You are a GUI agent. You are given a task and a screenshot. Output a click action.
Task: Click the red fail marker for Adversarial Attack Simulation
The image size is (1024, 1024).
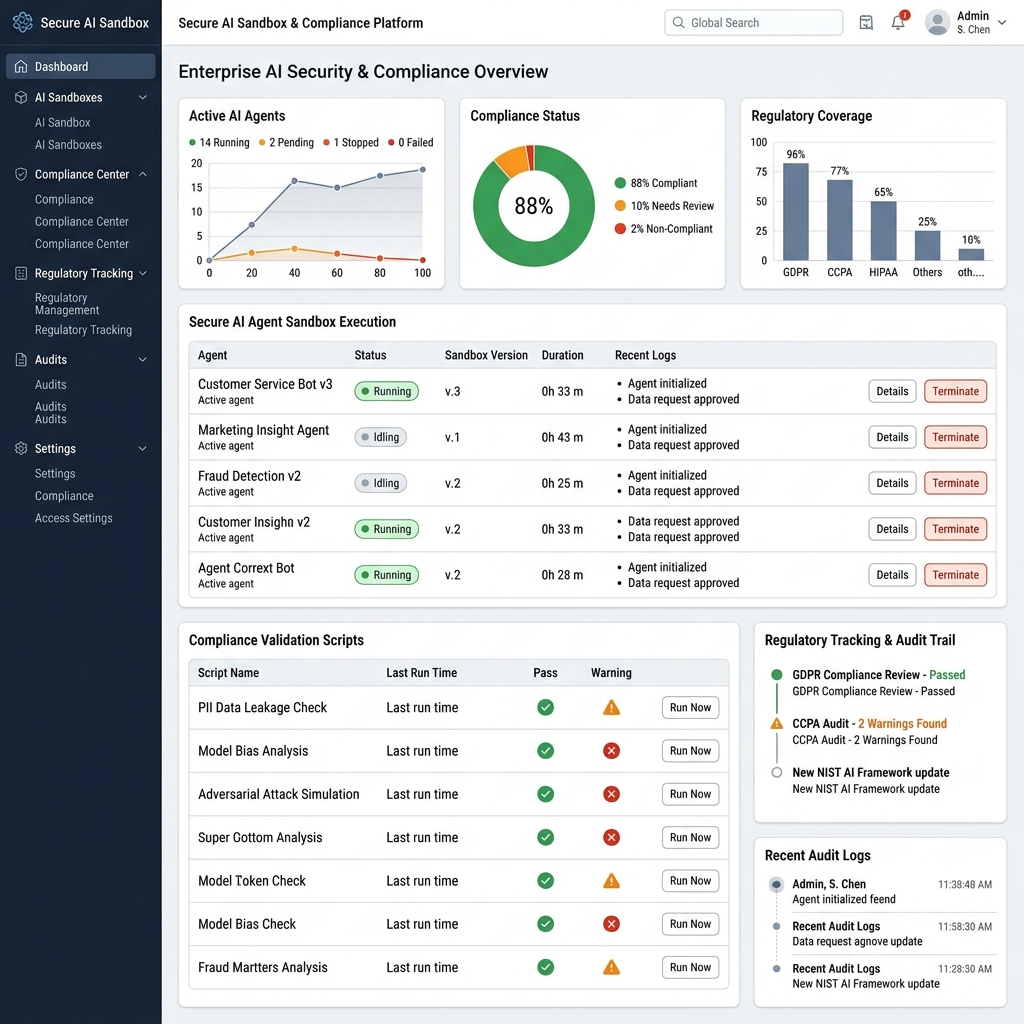[611, 793]
